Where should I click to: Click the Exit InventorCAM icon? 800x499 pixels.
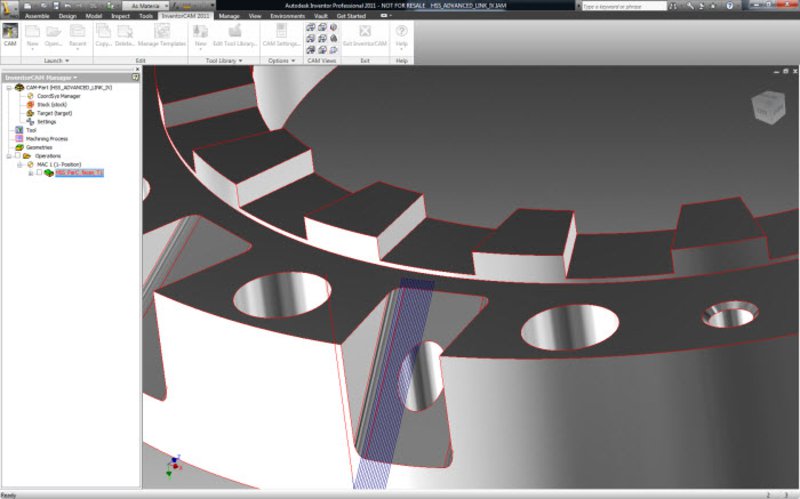tap(365, 32)
